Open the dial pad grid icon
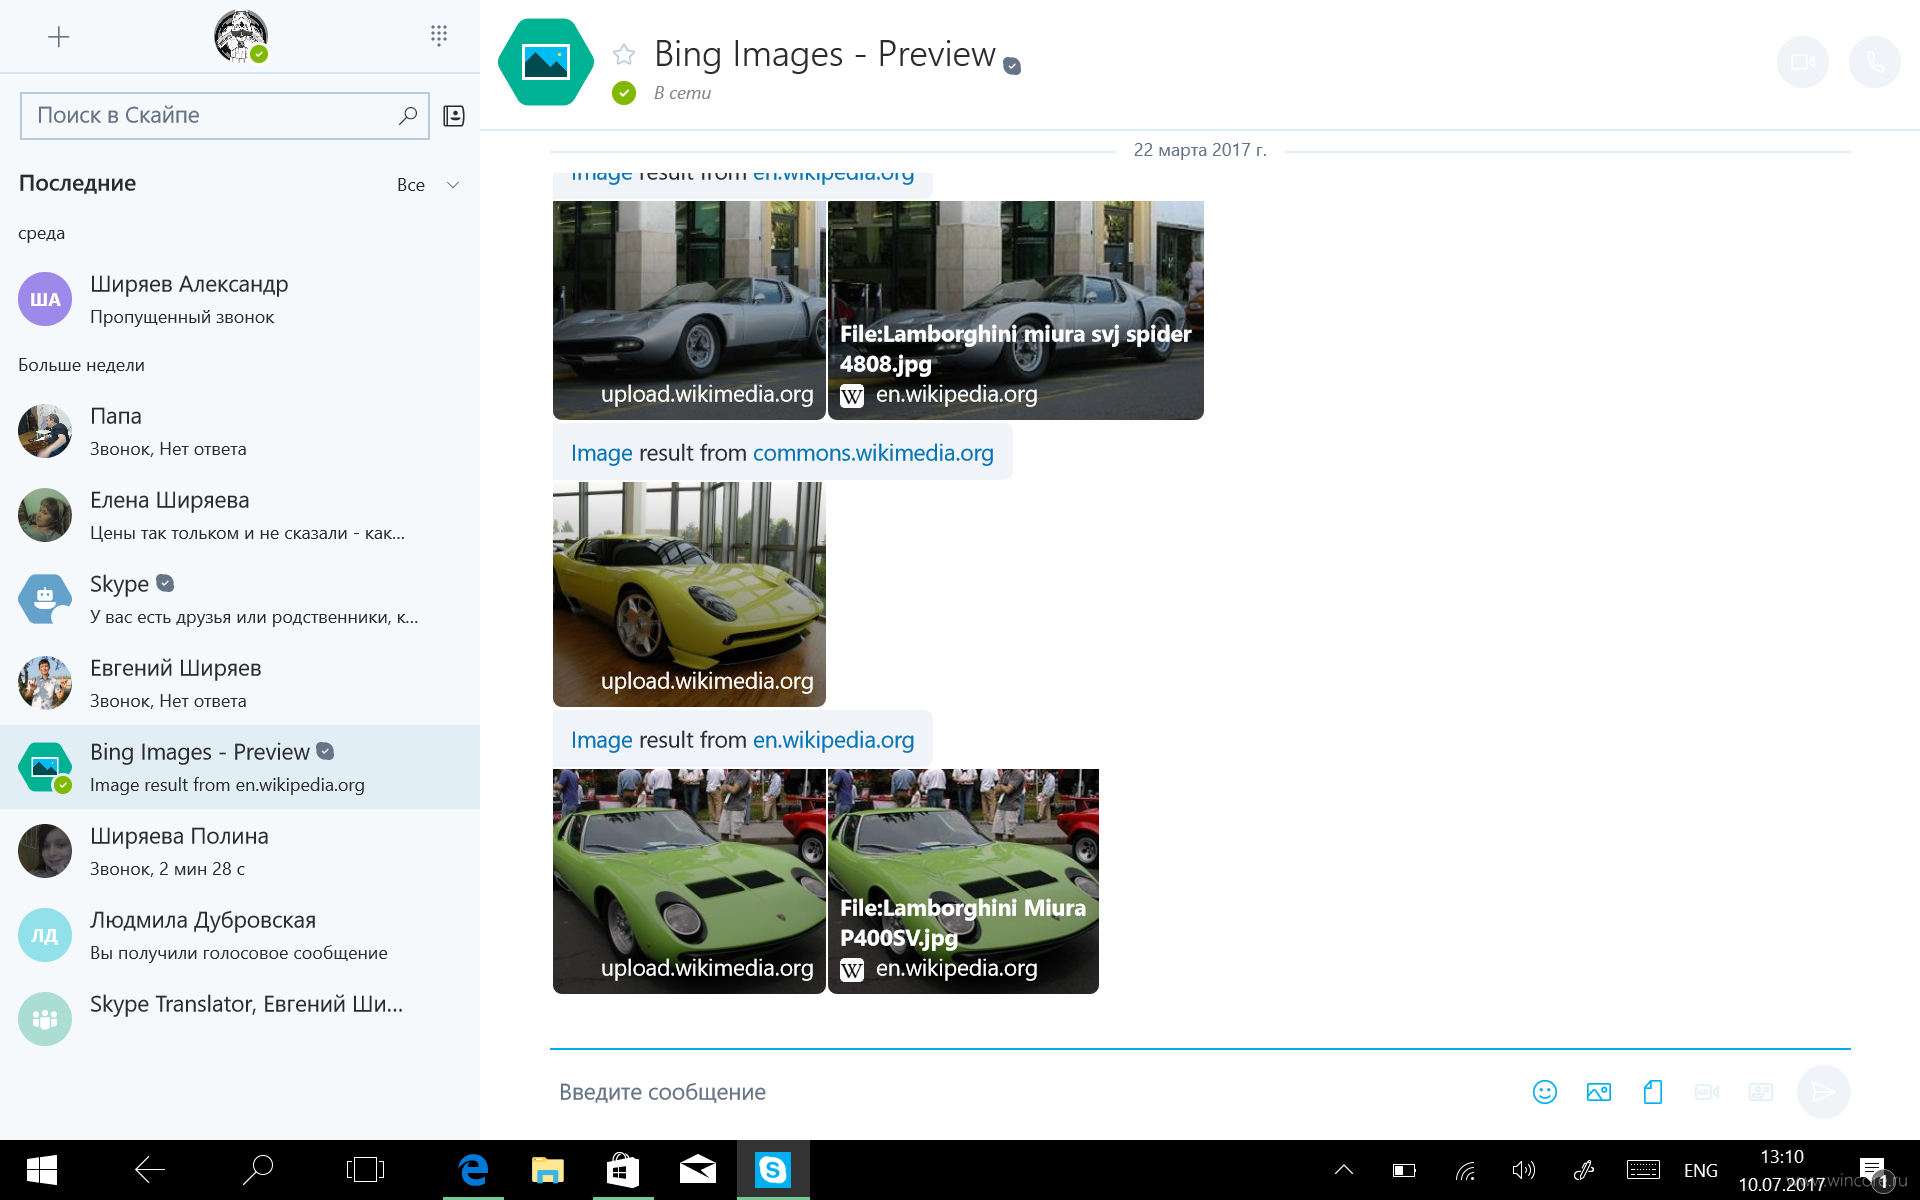This screenshot has height=1200, width=1920. [x=438, y=36]
